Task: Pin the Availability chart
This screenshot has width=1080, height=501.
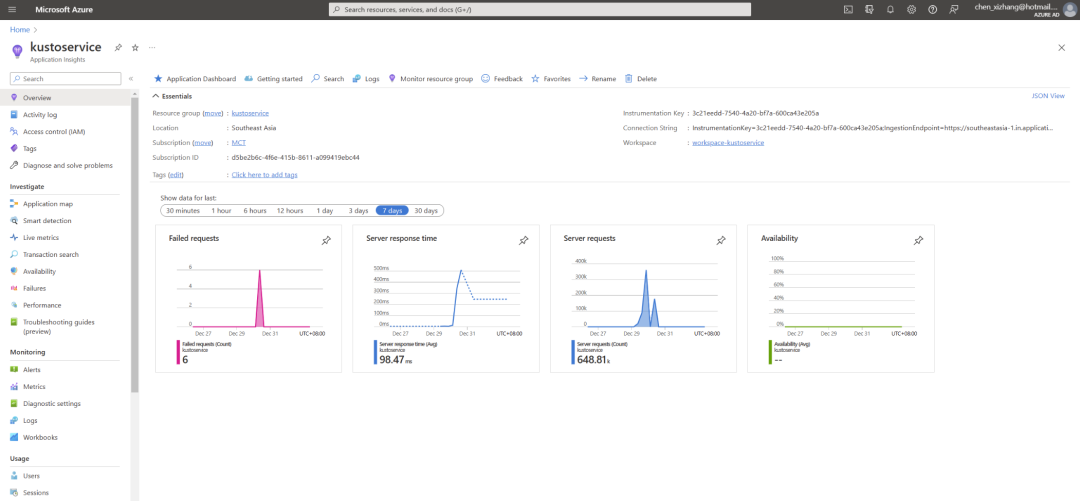Action: [x=918, y=241]
